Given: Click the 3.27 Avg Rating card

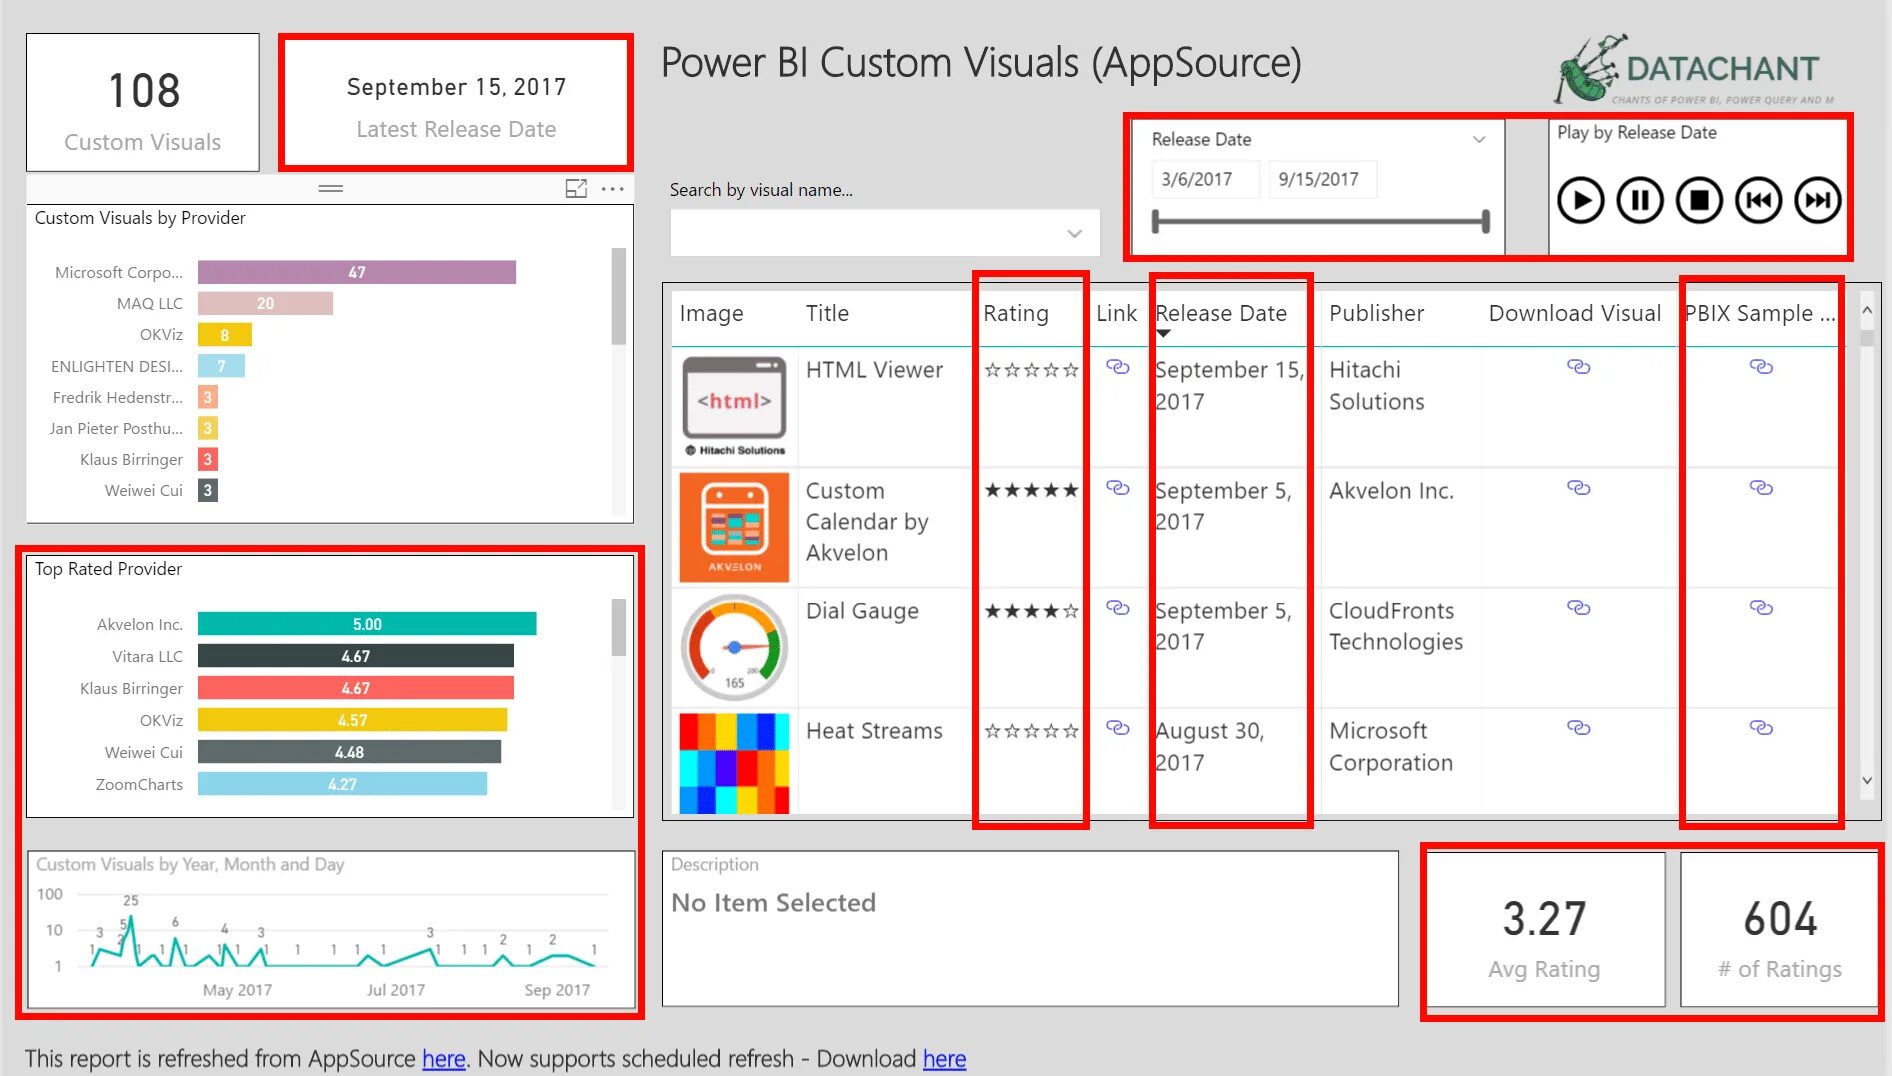Looking at the screenshot, I should pyautogui.click(x=1545, y=929).
